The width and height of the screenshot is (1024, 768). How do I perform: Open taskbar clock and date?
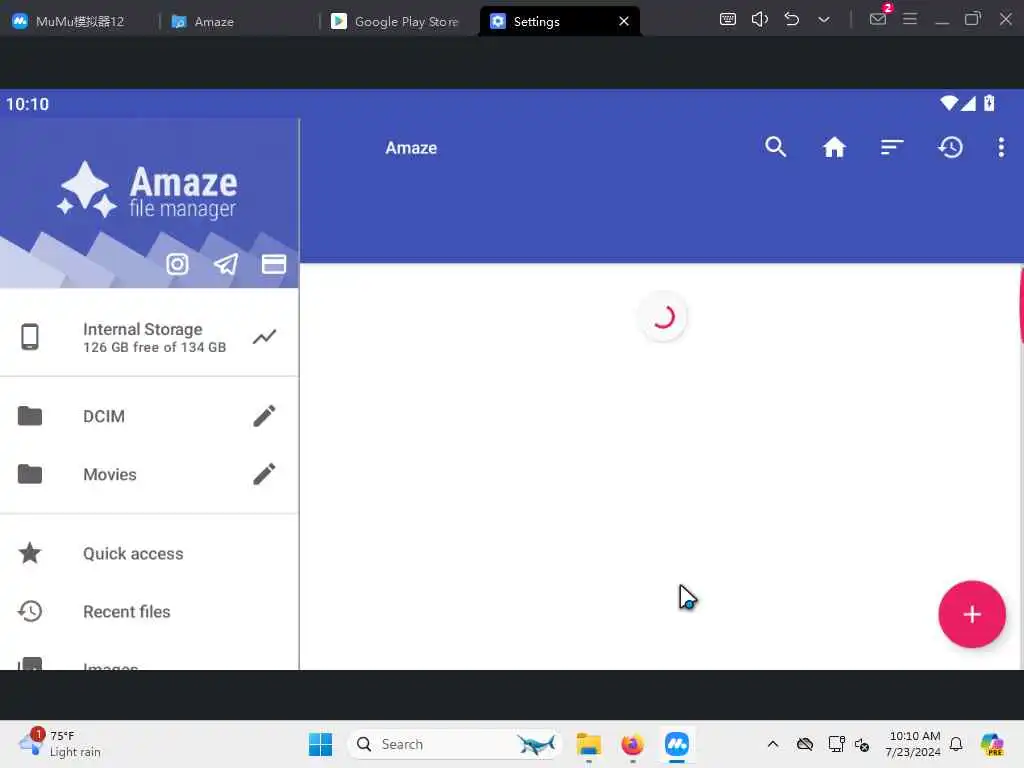pyautogui.click(x=914, y=744)
